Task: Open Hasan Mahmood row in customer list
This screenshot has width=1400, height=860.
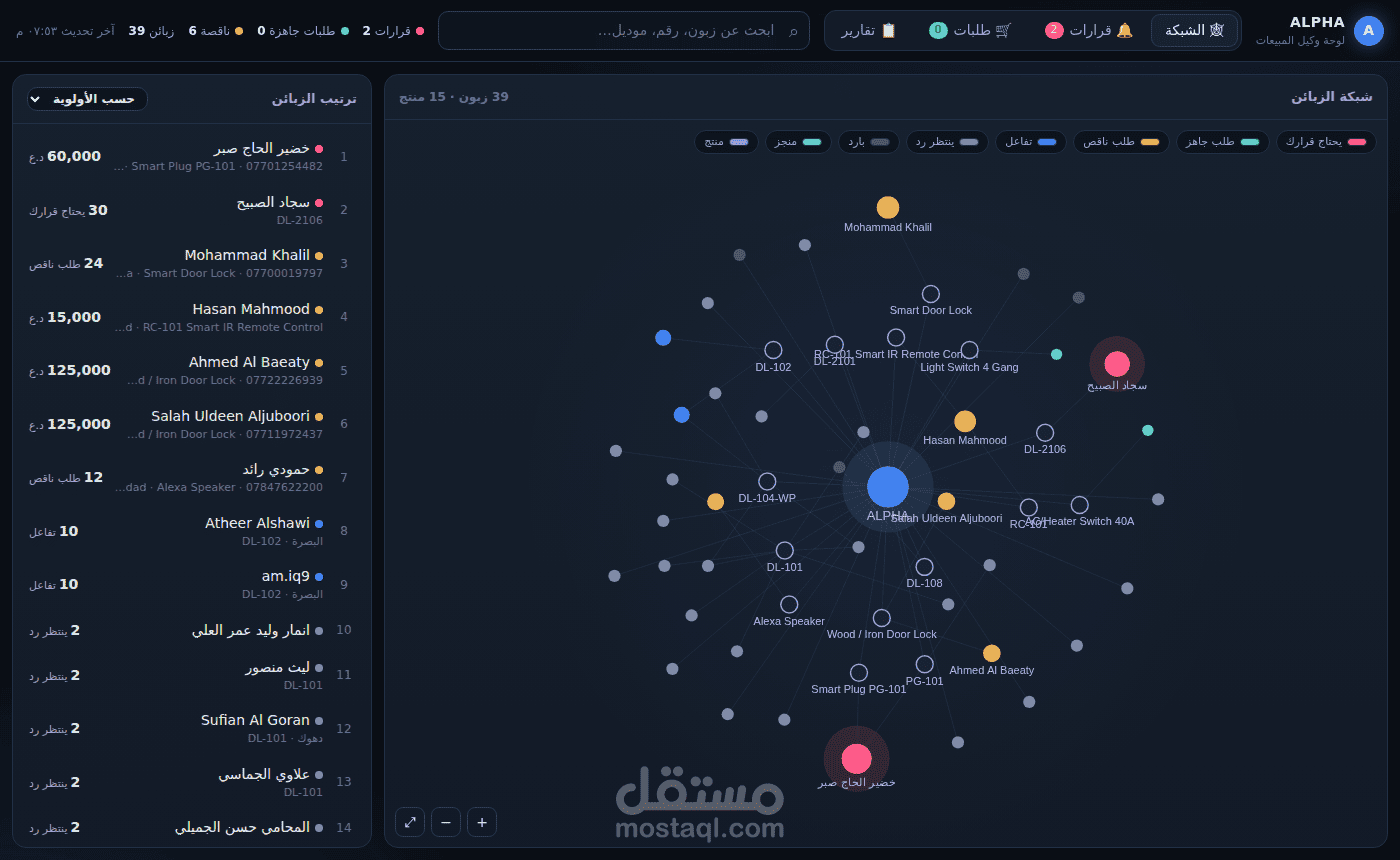Action: tap(192, 317)
